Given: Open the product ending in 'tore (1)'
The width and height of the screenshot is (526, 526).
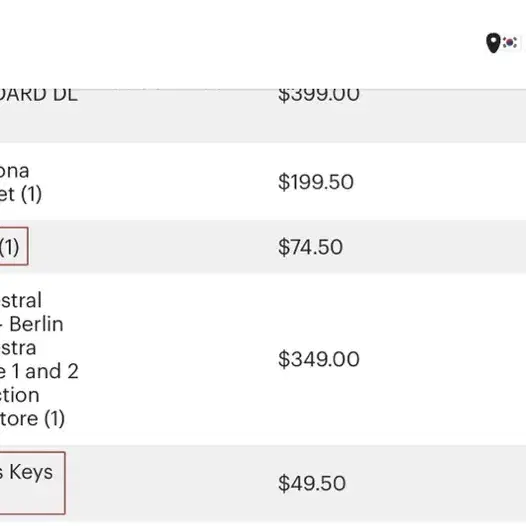Looking at the screenshot, I should click(32, 419).
